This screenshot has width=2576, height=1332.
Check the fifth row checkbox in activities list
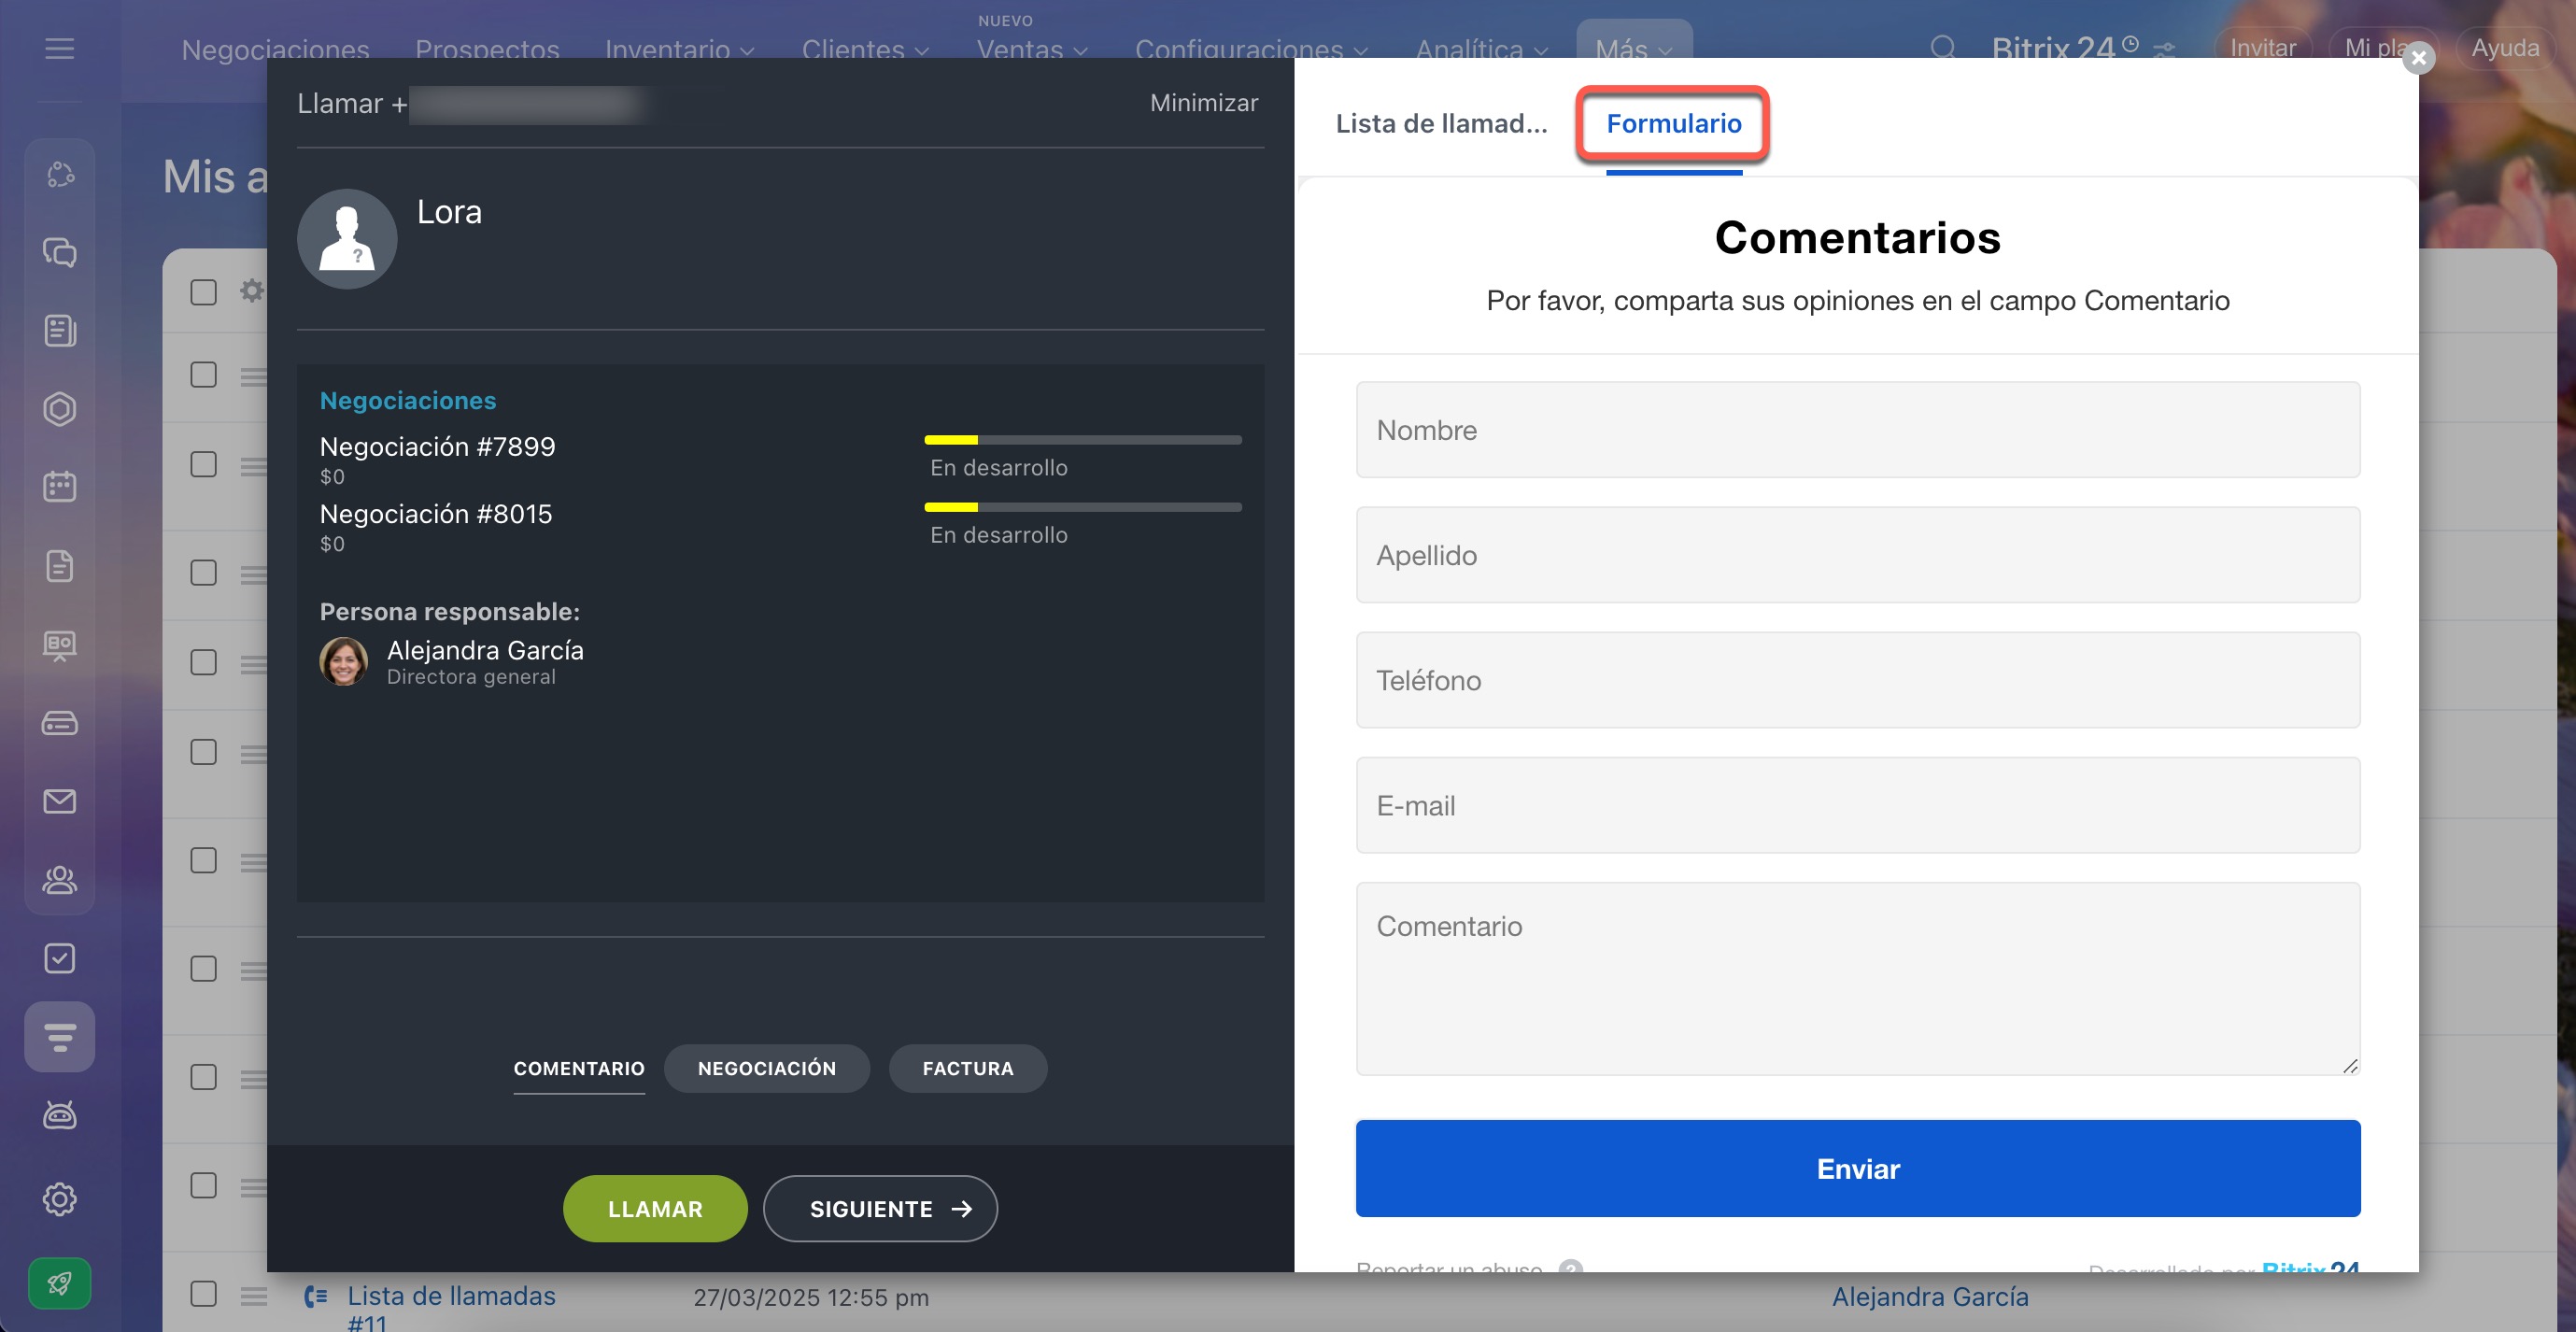click(203, 753)
